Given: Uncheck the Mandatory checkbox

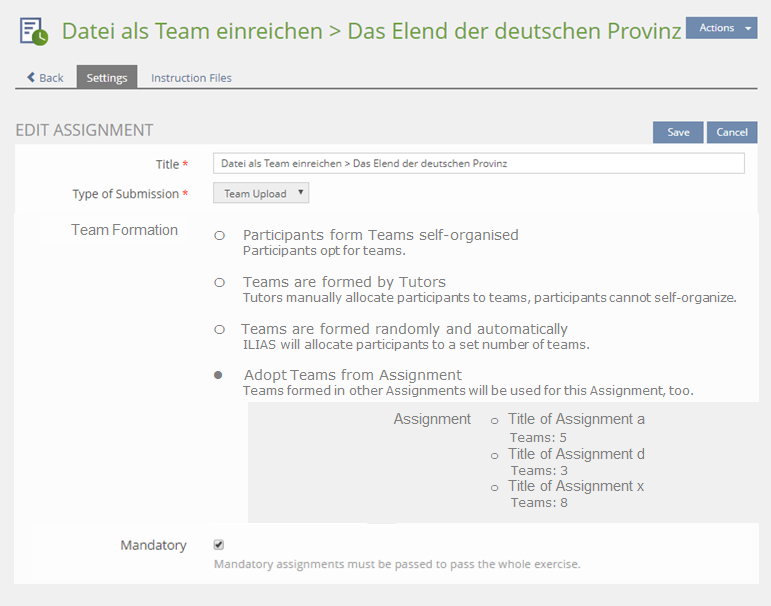Looking at the screenshot, I should tap(219, 545).
